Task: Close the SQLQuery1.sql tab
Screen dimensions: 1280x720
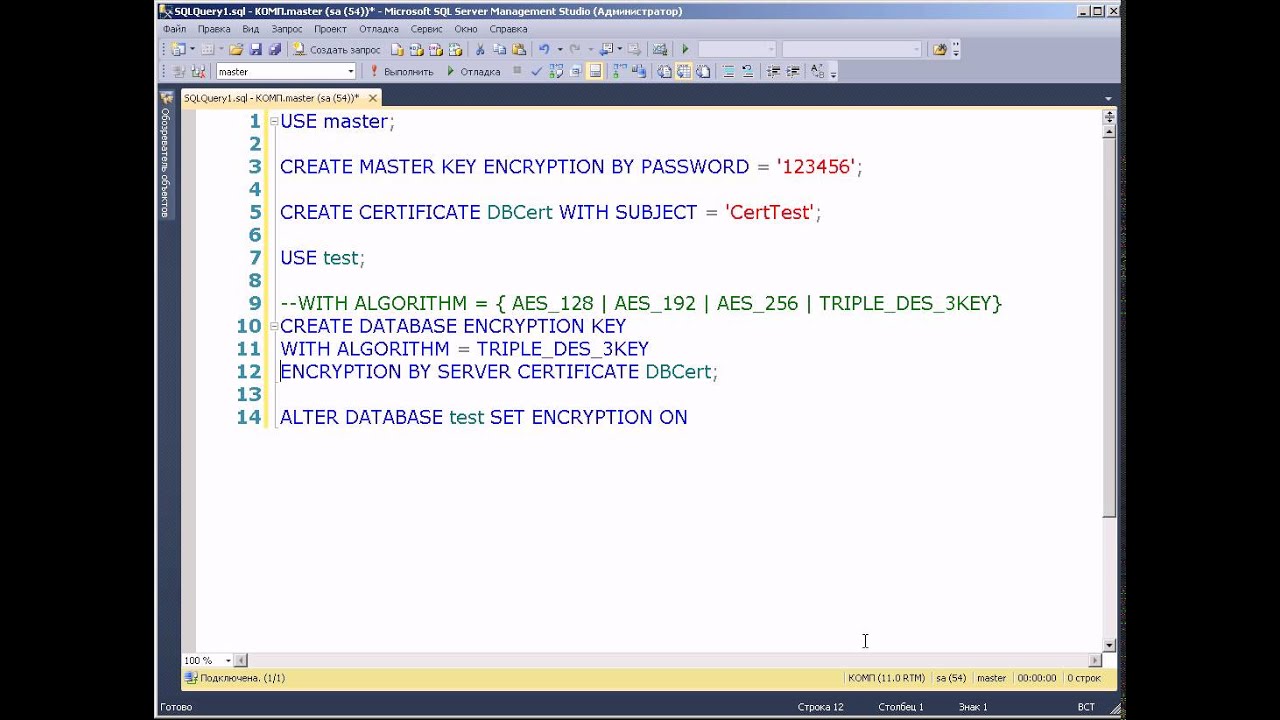Action: [x=373, y=98]
